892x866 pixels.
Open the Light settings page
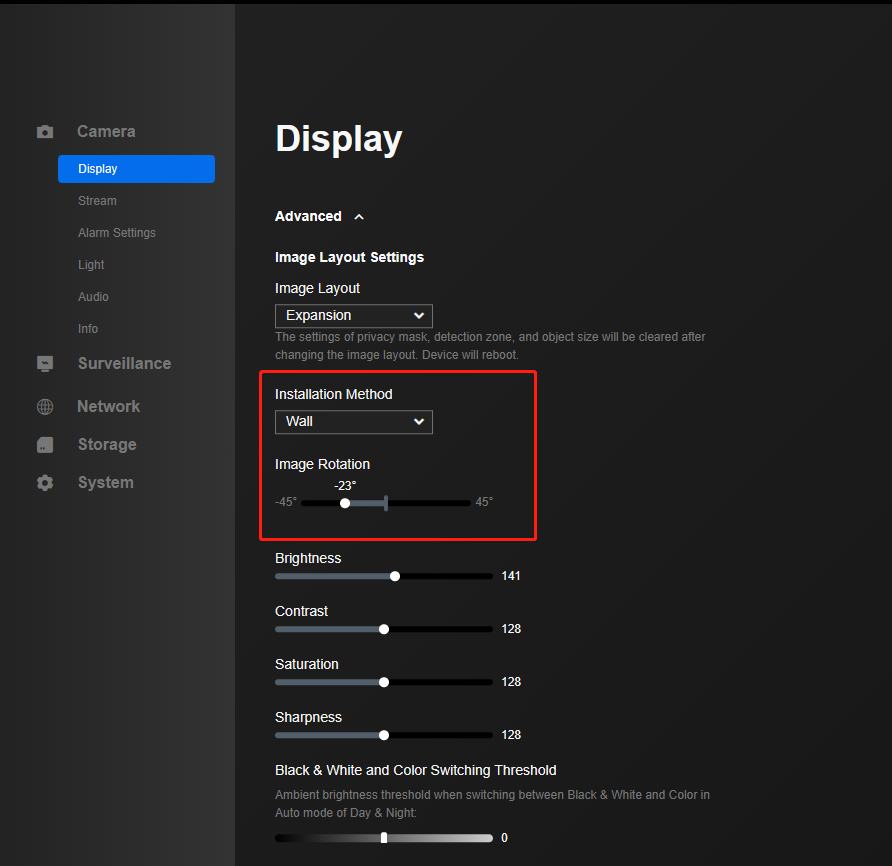(x=91, y=265)
